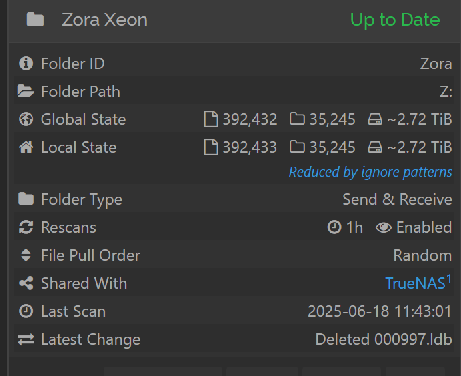Screen dimensions: 461x376
Task: Click the Folder Path open-folder icon
Action: point(26,91)
